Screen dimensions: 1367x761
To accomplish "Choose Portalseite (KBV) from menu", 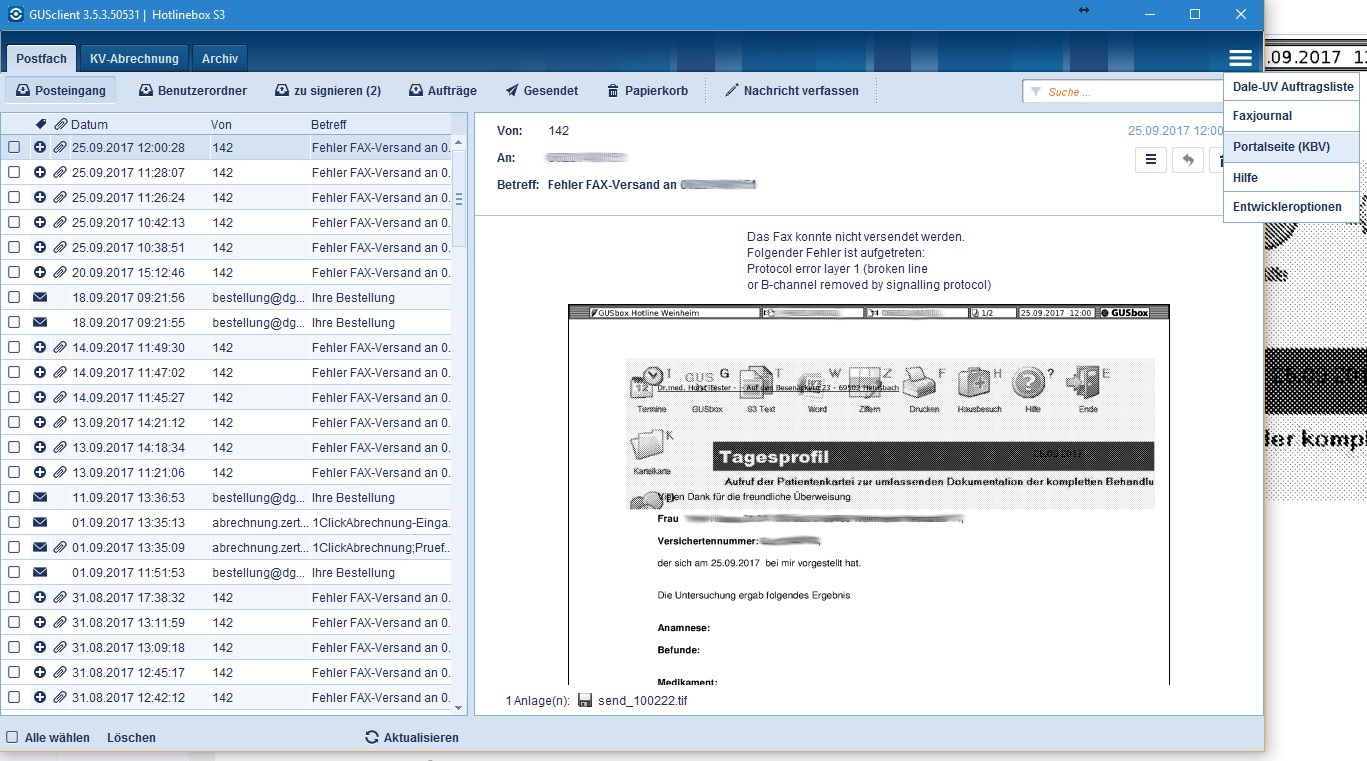I will pyautogui.click(x=1292, y=147).
